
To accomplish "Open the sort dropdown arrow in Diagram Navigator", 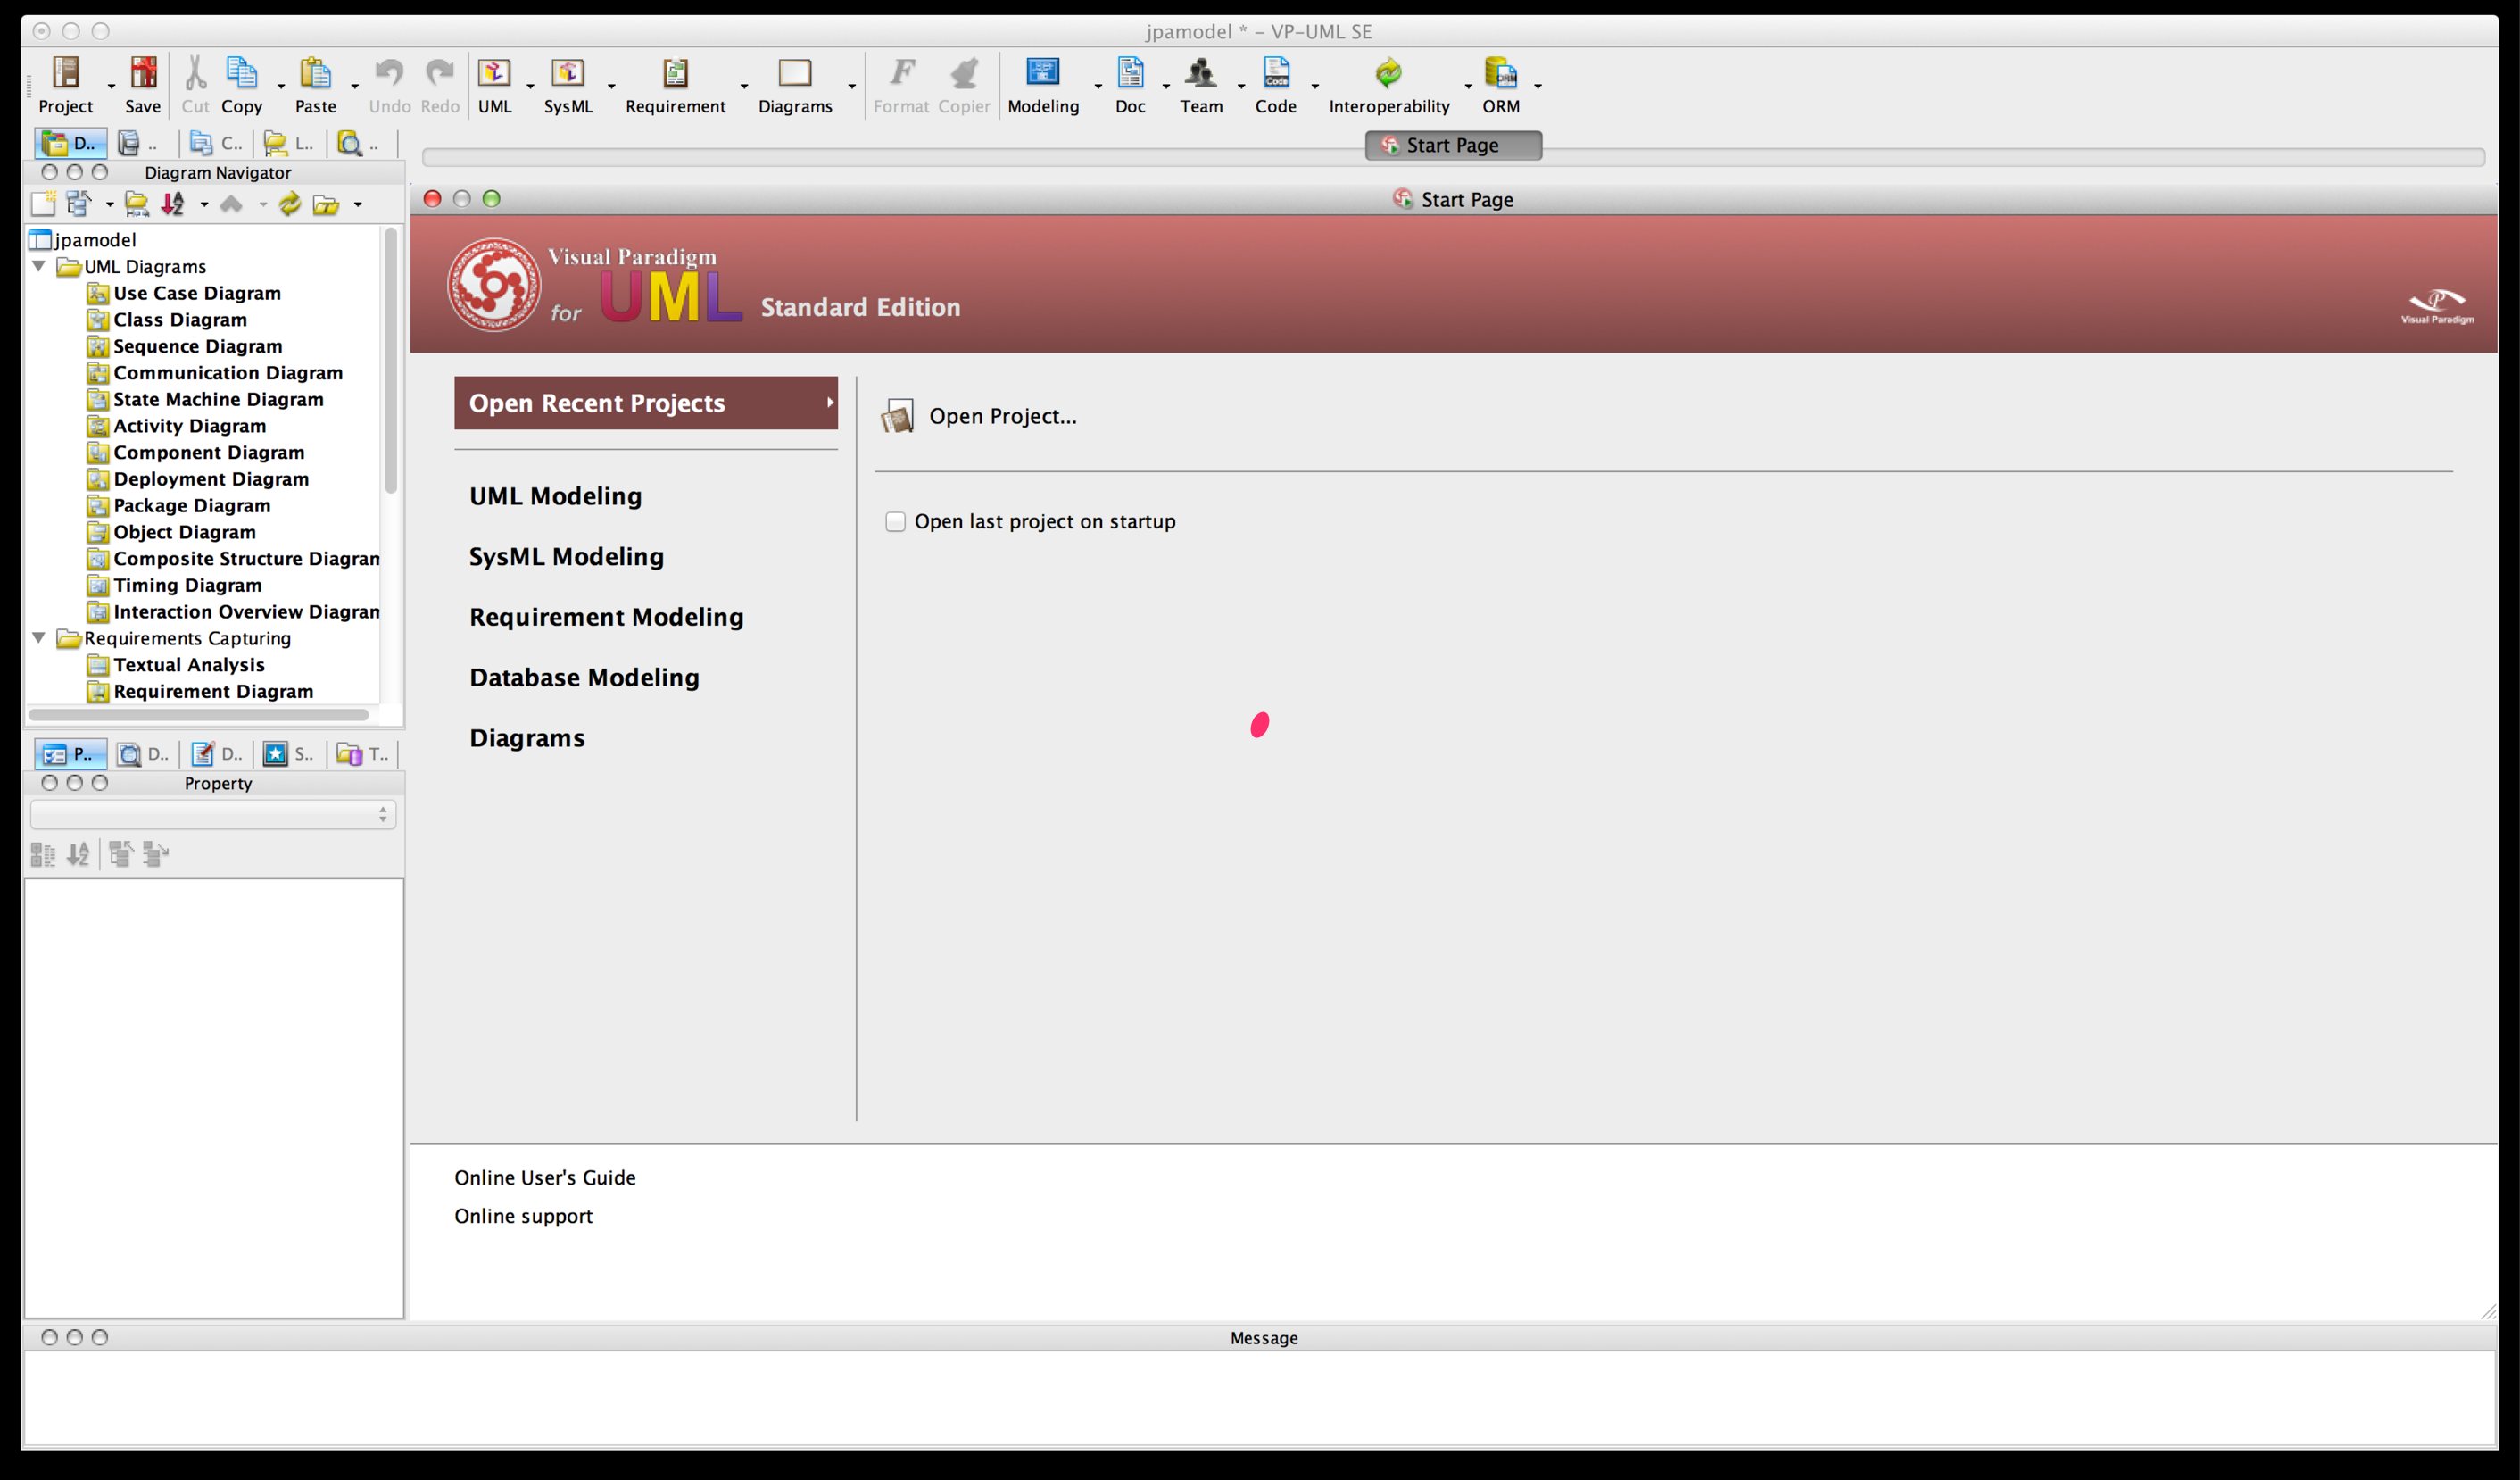I will [204, 205].
